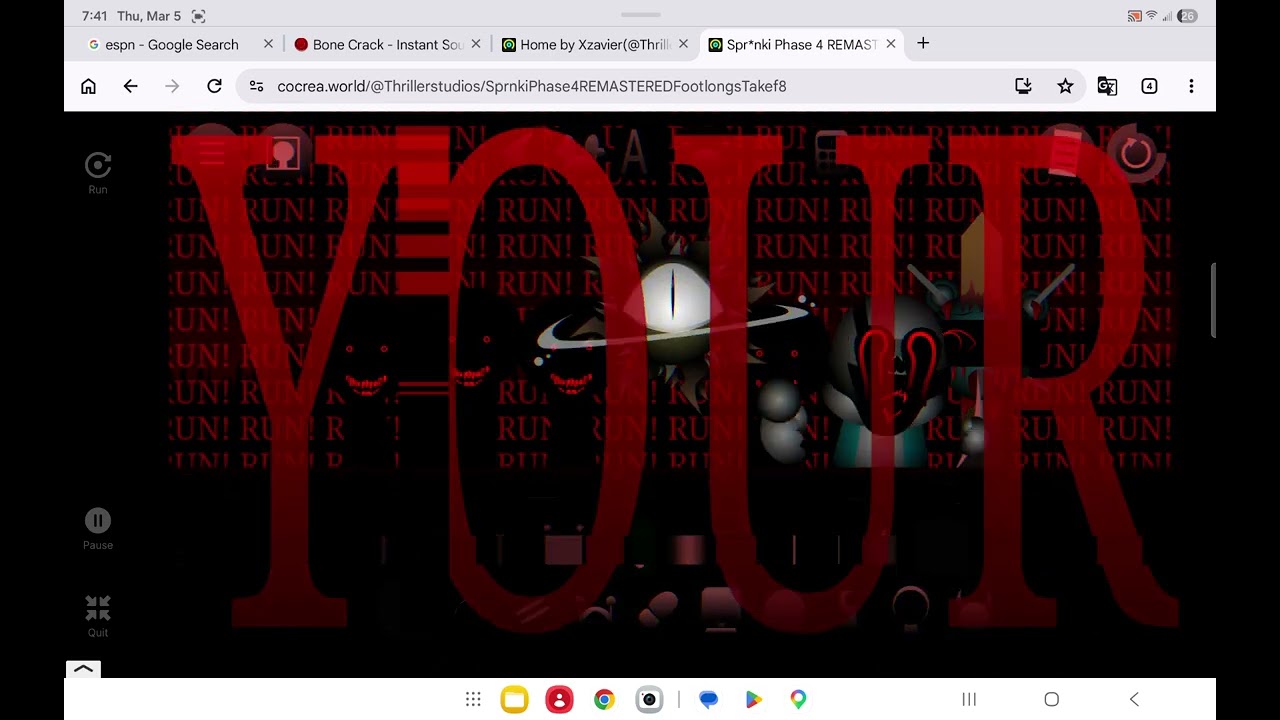Screen dimensions: 1280x720
Task: Launch the Camera app
Action: click(649, 699)
